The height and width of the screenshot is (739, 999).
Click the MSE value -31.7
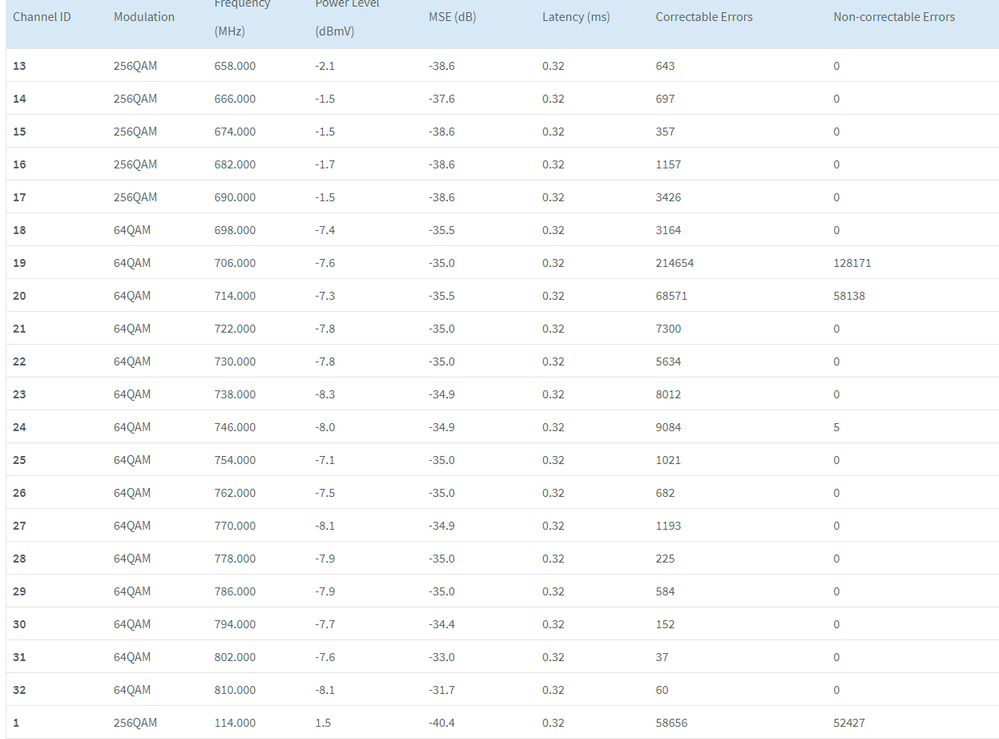[x=442, y=690]
